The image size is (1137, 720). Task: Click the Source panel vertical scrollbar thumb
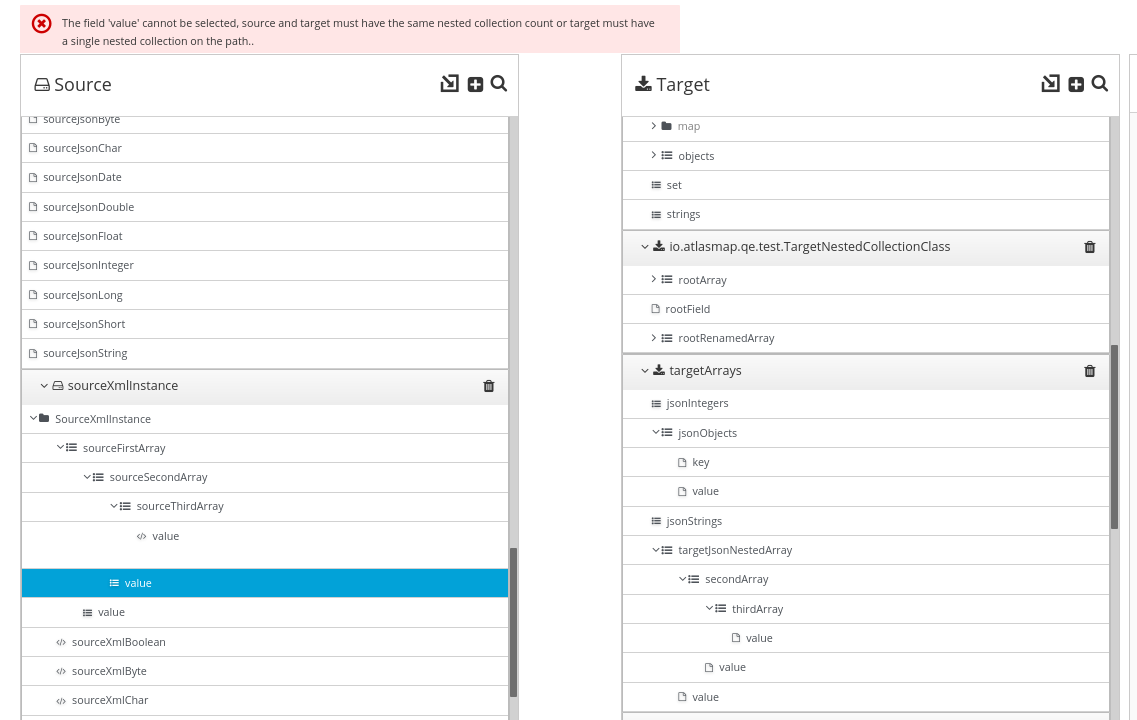pyautogui.click(x=513, y=622)
